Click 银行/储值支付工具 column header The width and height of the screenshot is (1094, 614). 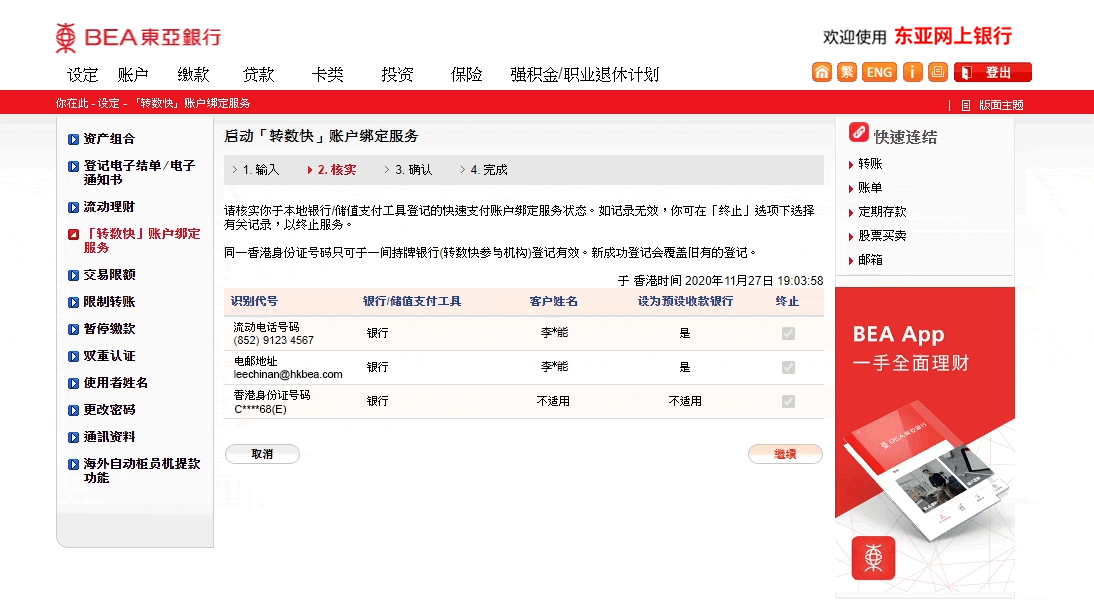[412, 301]
